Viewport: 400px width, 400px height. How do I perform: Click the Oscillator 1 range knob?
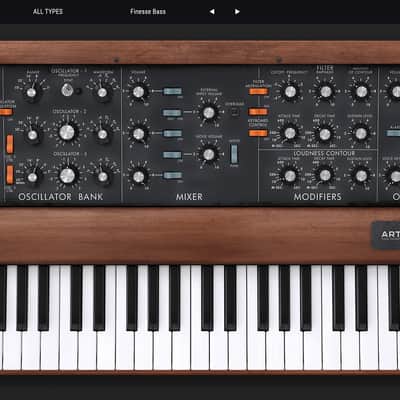(31, 92)
